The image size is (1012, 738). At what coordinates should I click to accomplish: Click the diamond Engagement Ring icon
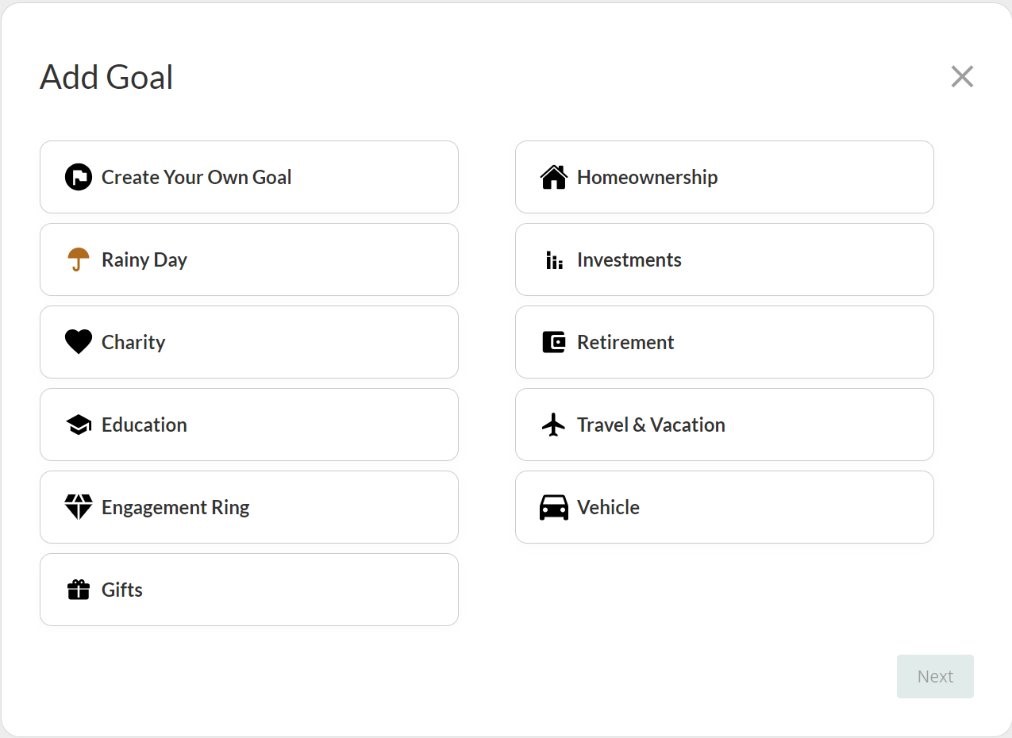(78, 507)
